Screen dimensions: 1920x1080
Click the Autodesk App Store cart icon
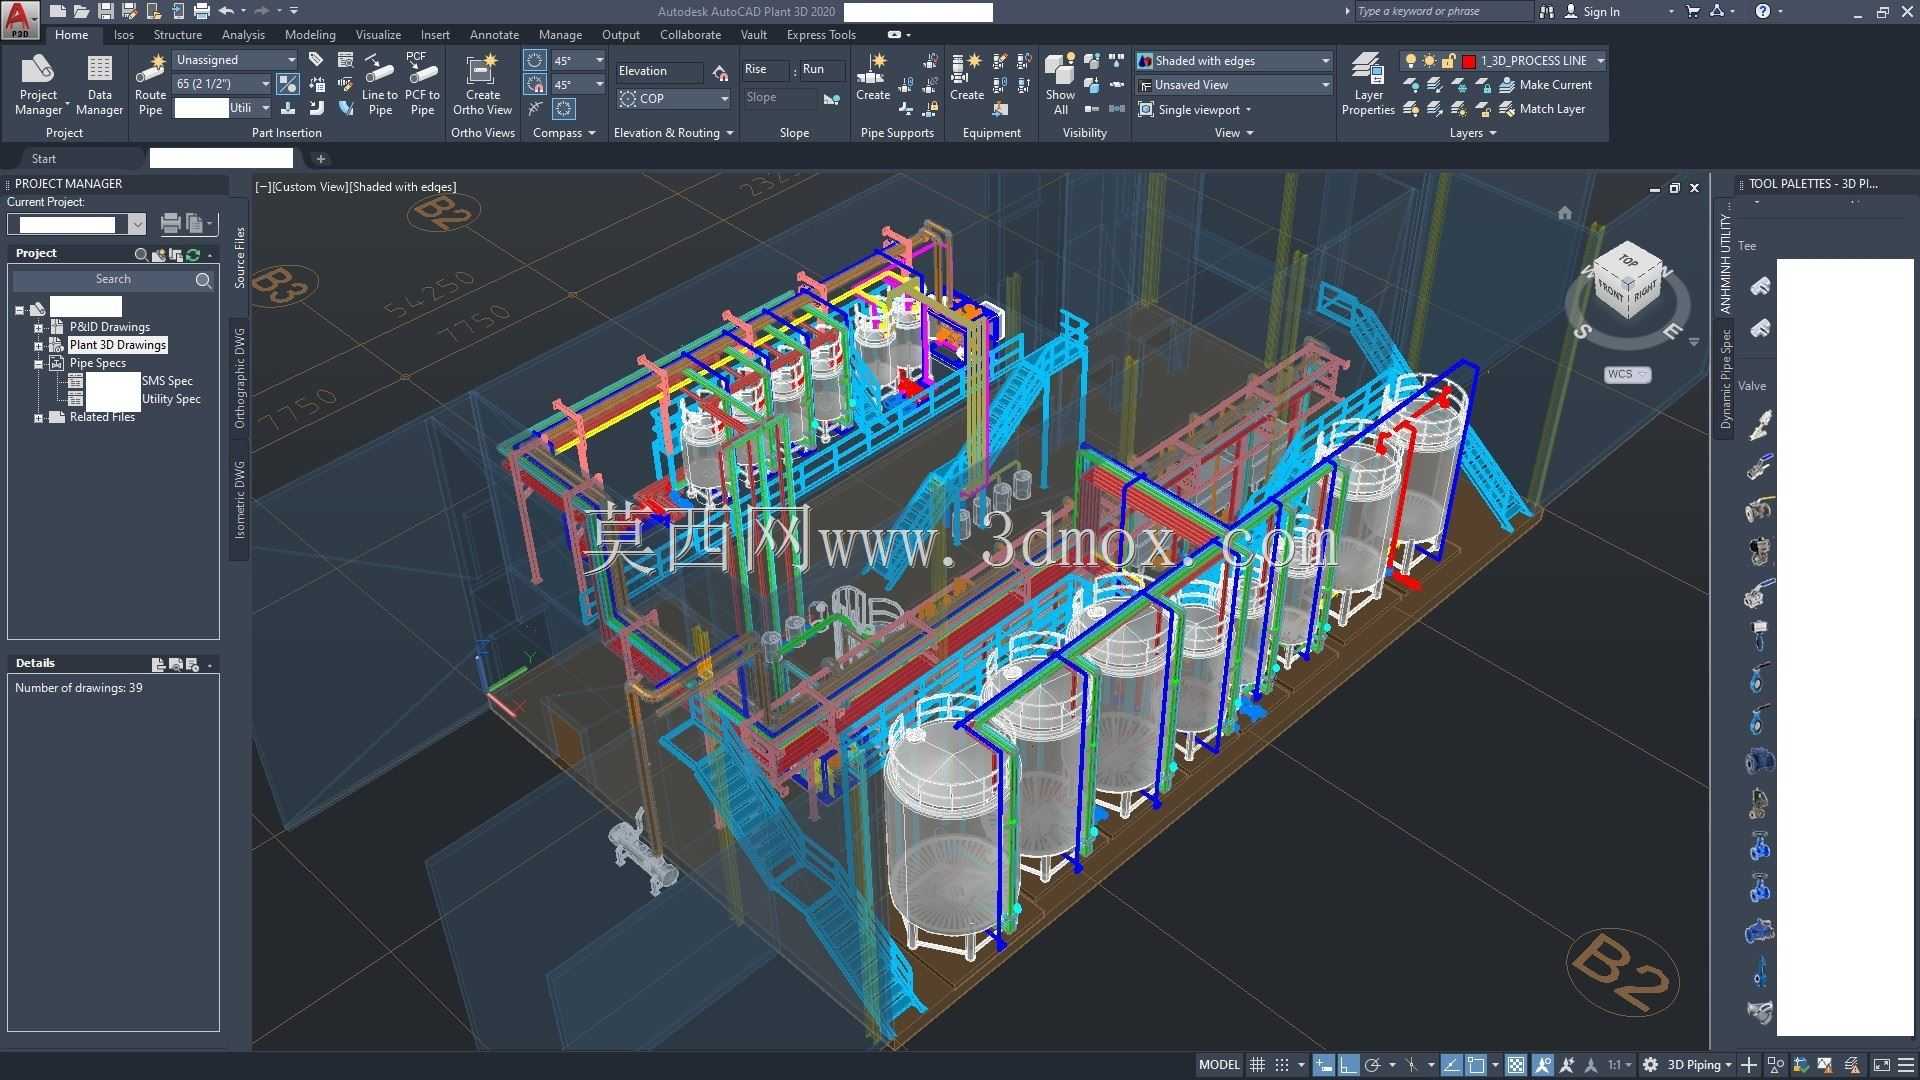point(1692,11)
